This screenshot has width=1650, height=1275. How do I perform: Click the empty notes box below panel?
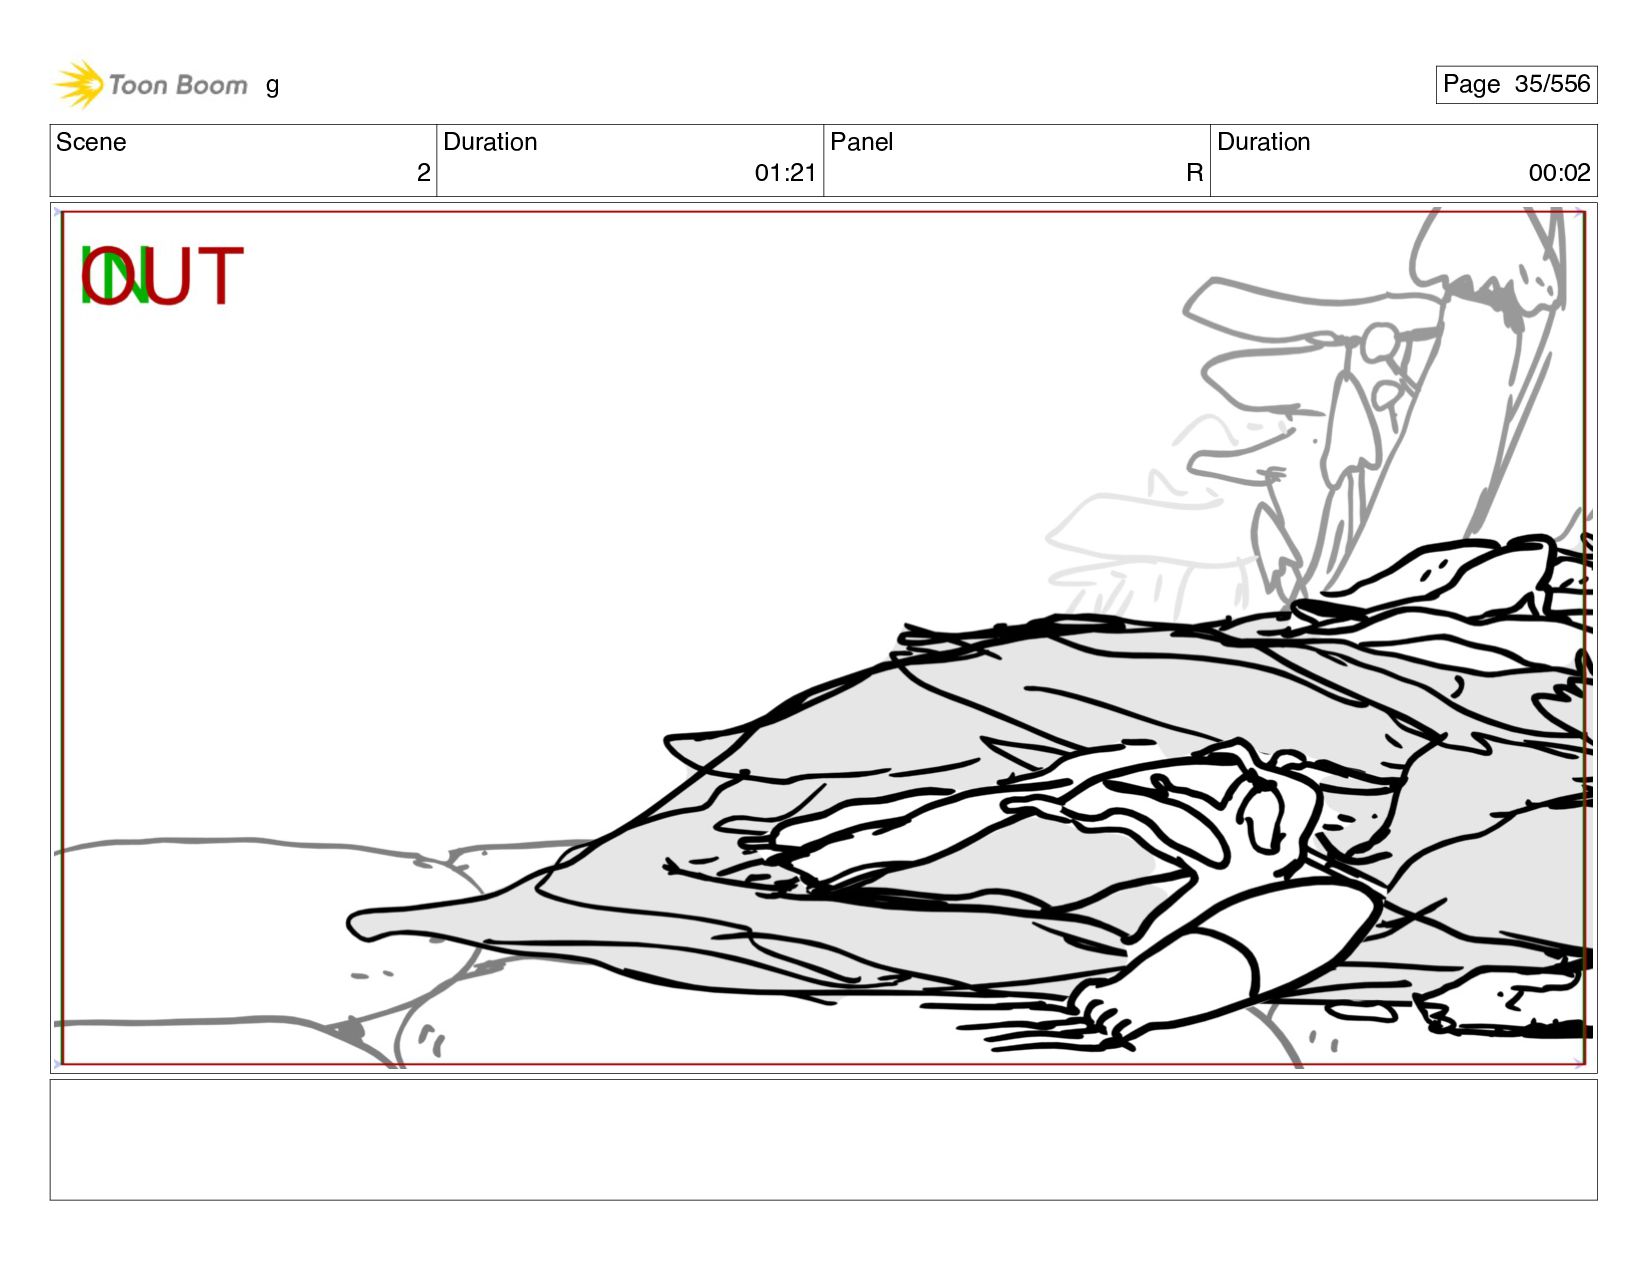pyautogui.click(x=823, y=1139)
